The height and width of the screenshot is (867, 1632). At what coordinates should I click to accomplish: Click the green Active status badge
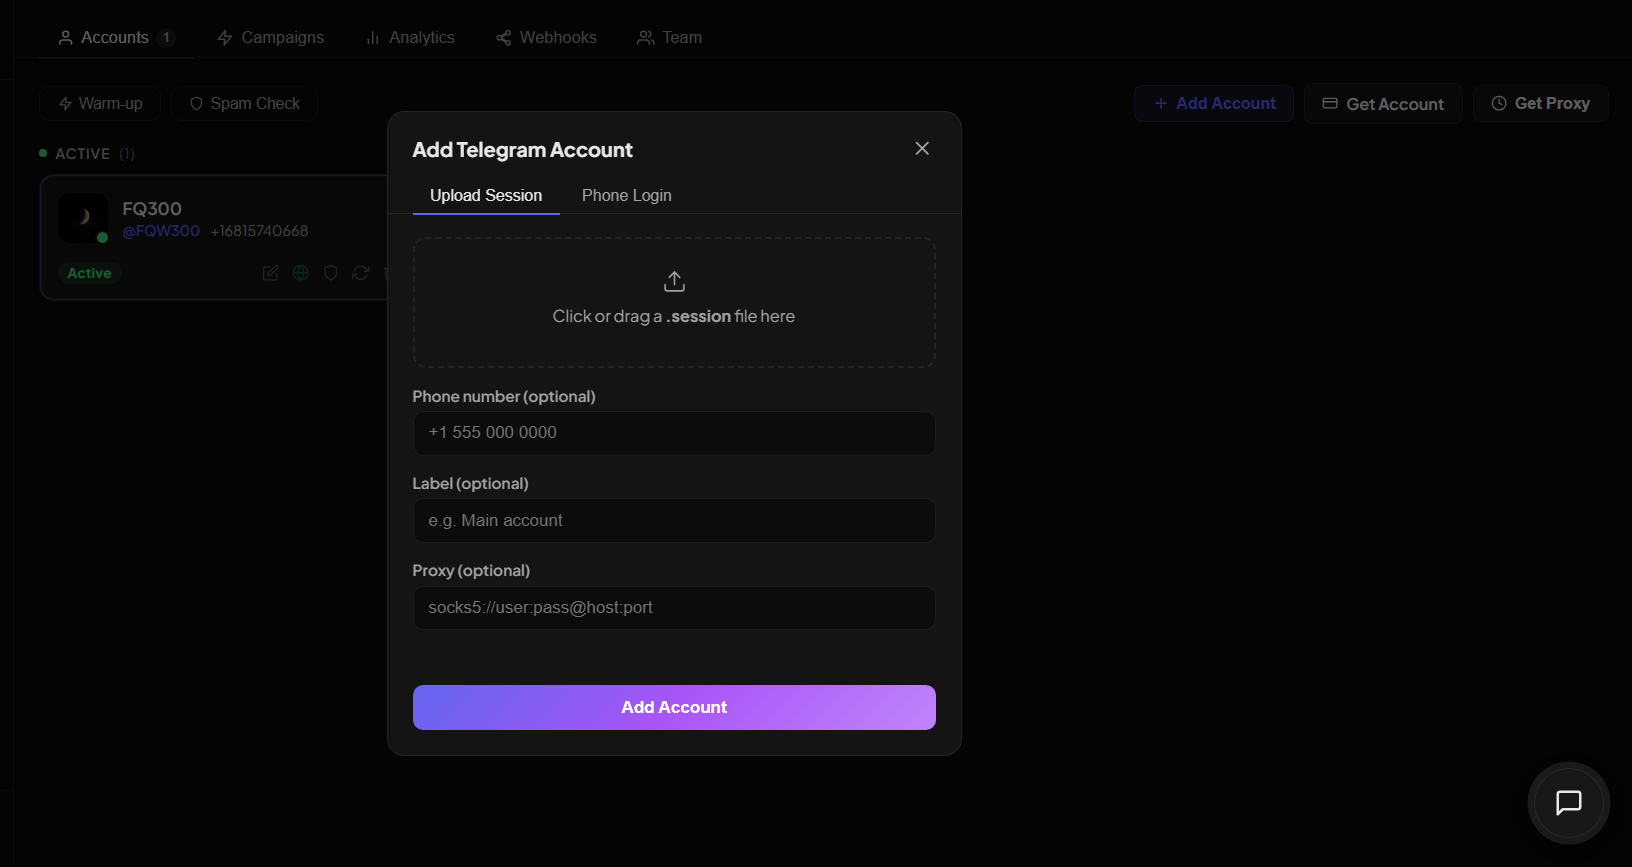(89, 273)
